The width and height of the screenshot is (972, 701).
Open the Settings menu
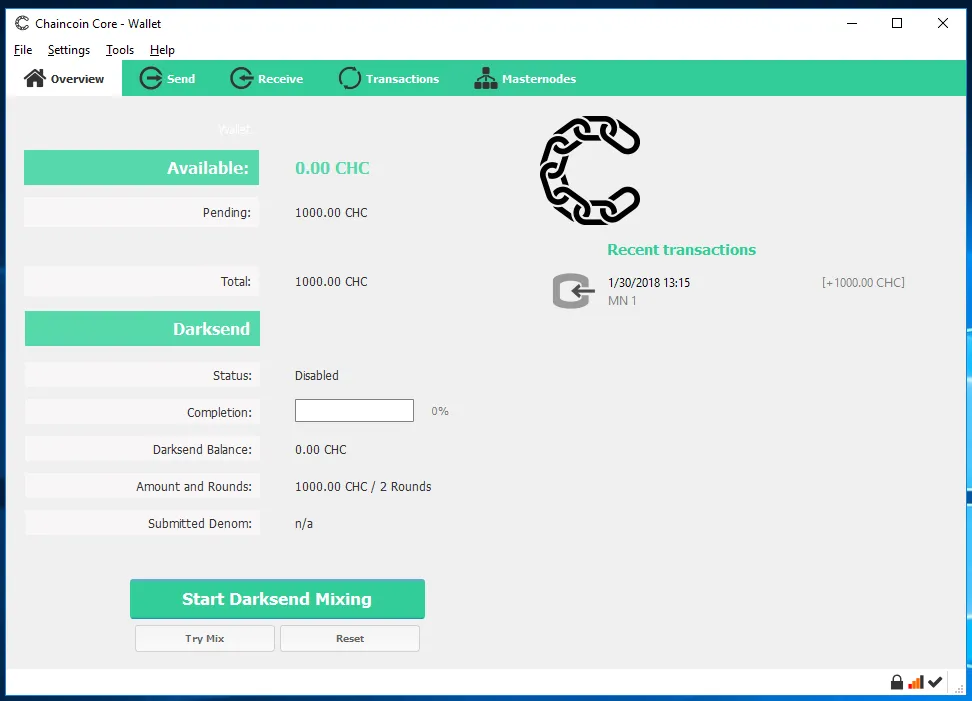pyautogui.click(x=69, y=50)
